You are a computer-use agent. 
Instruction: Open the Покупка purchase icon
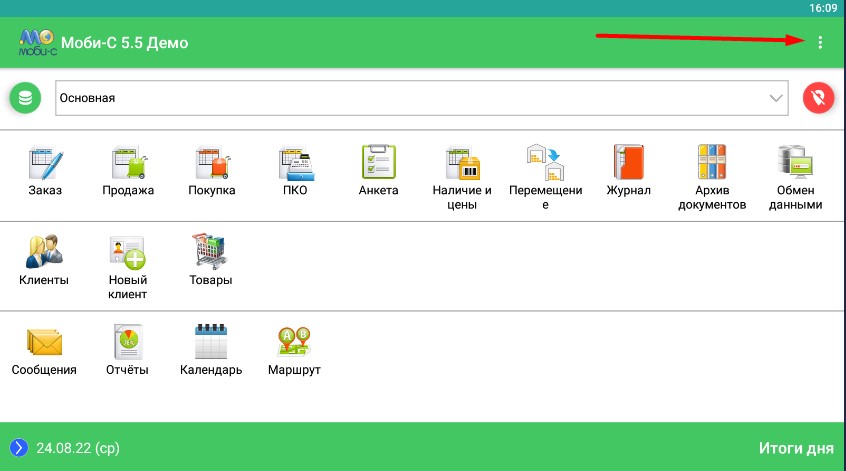coord(212,170)
